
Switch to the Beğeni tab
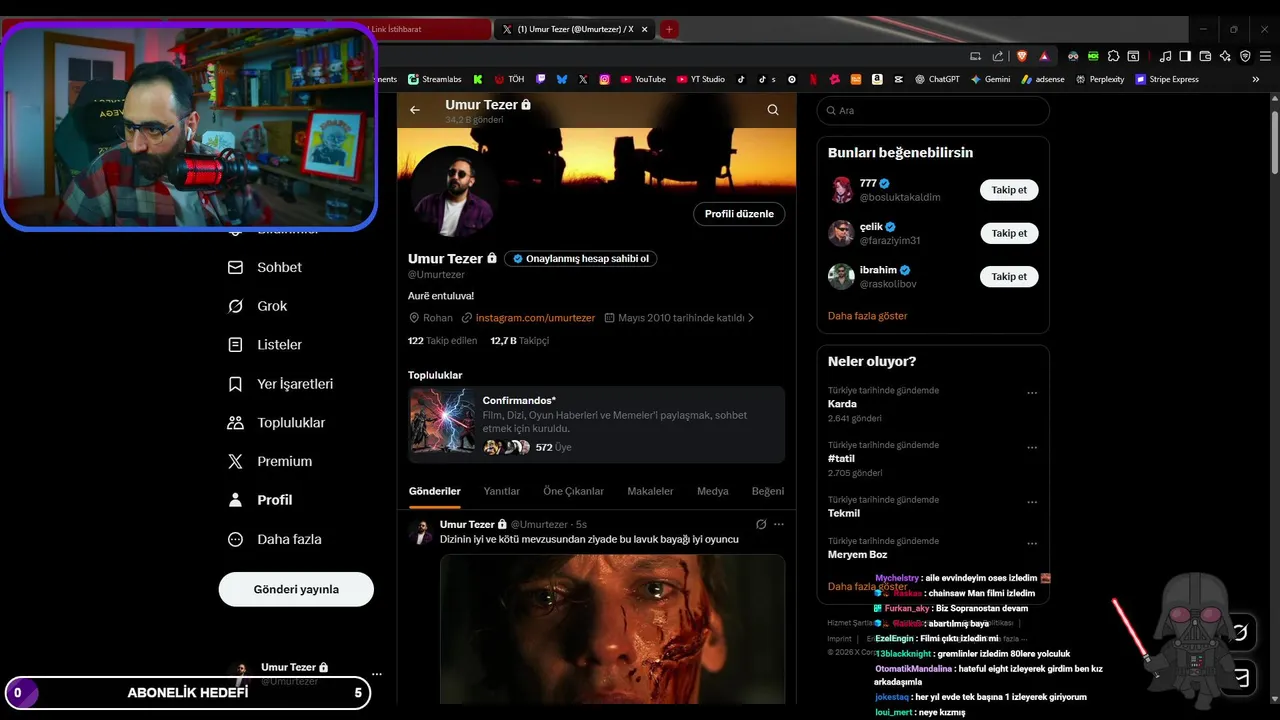pos(768,491)
